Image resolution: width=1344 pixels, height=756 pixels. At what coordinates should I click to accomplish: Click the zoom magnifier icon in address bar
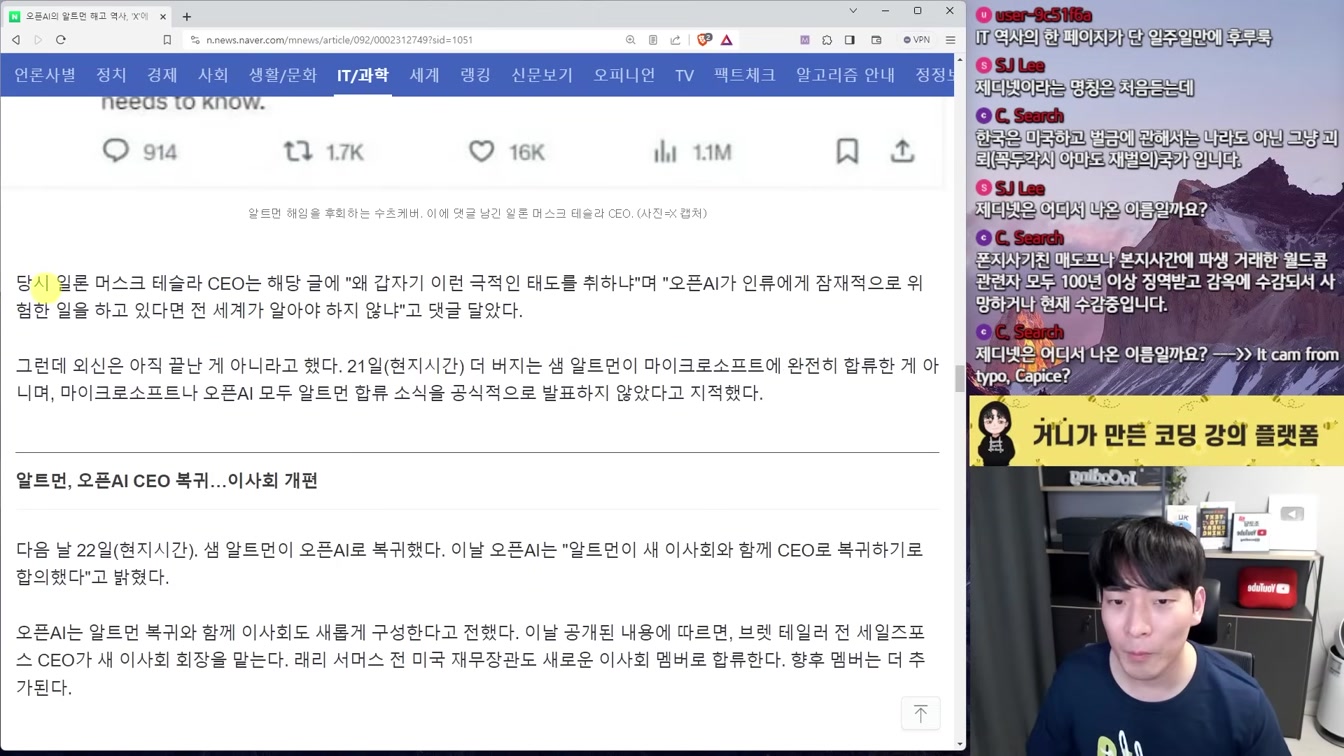click(630, 40)
